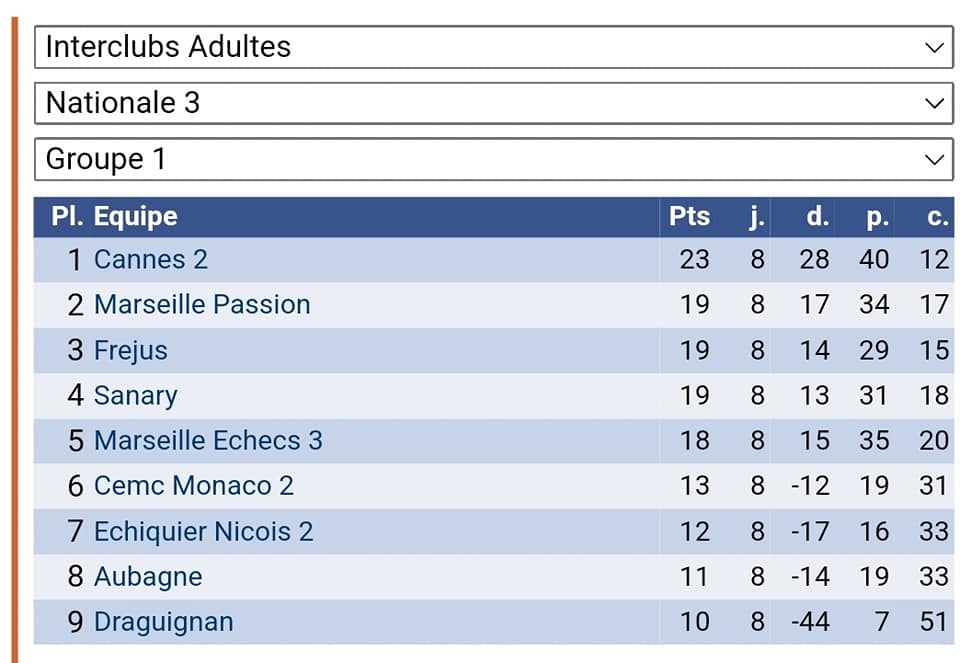Click the Pl. column header
The image size is (960, 663).
click(x=66, y=217)
